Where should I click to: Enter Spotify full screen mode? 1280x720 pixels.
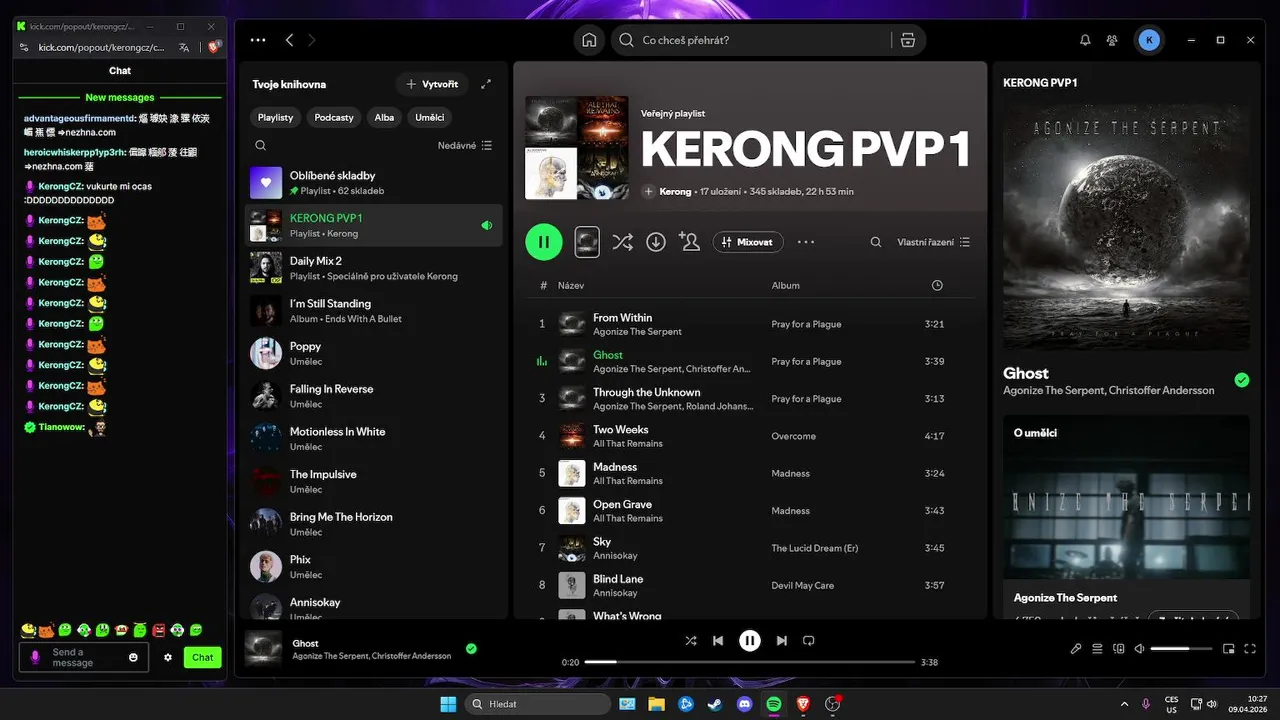click(x=1251, y=649)
